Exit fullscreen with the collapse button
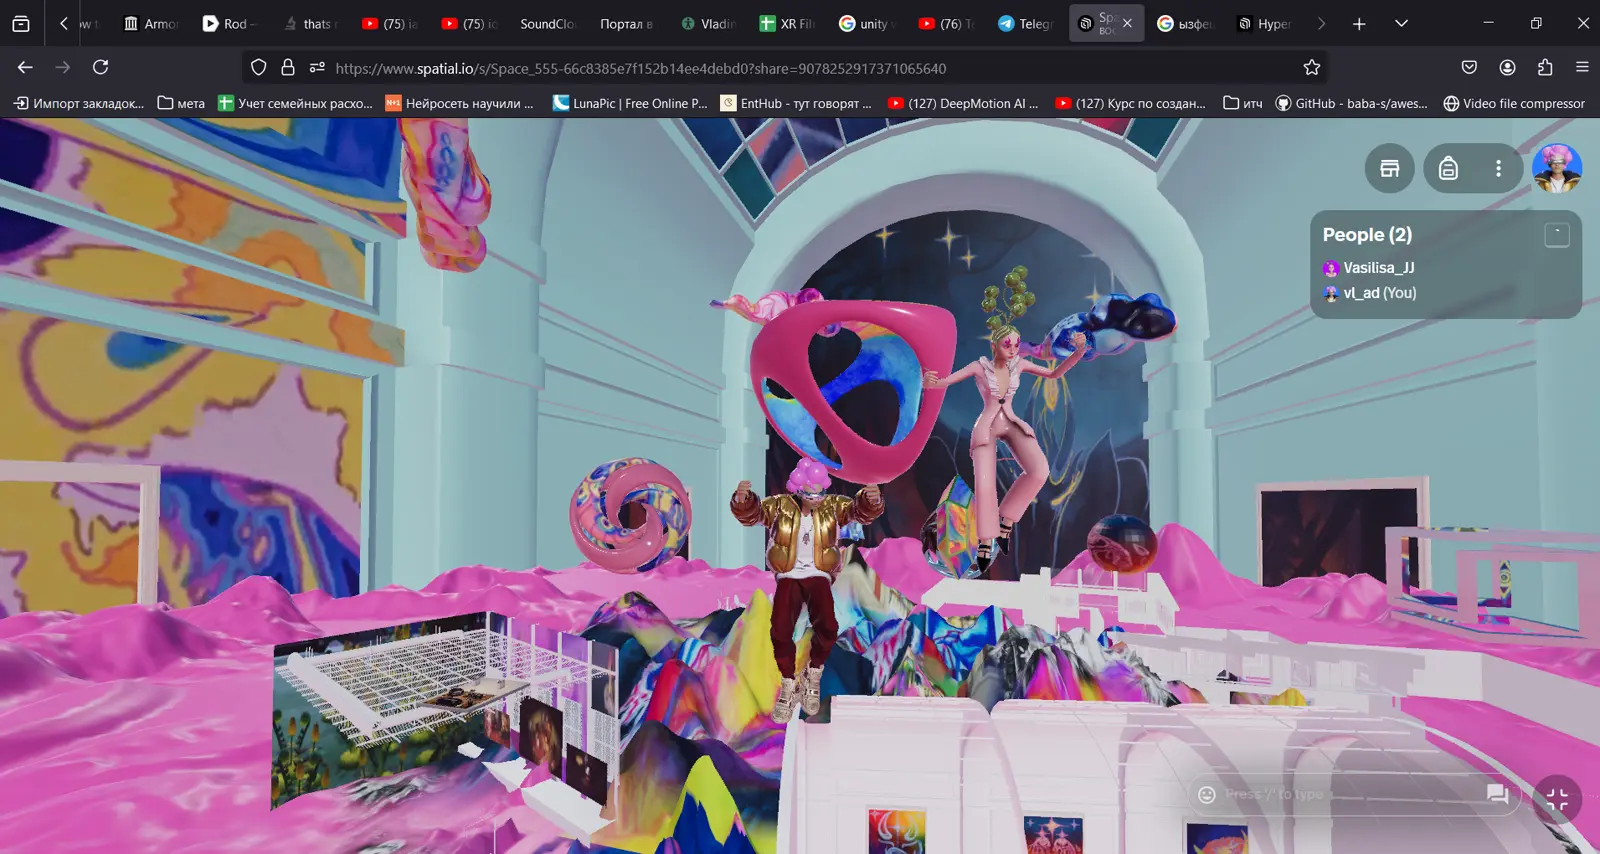Viewport: 1600px width, 854px height. pos(1557,799)
